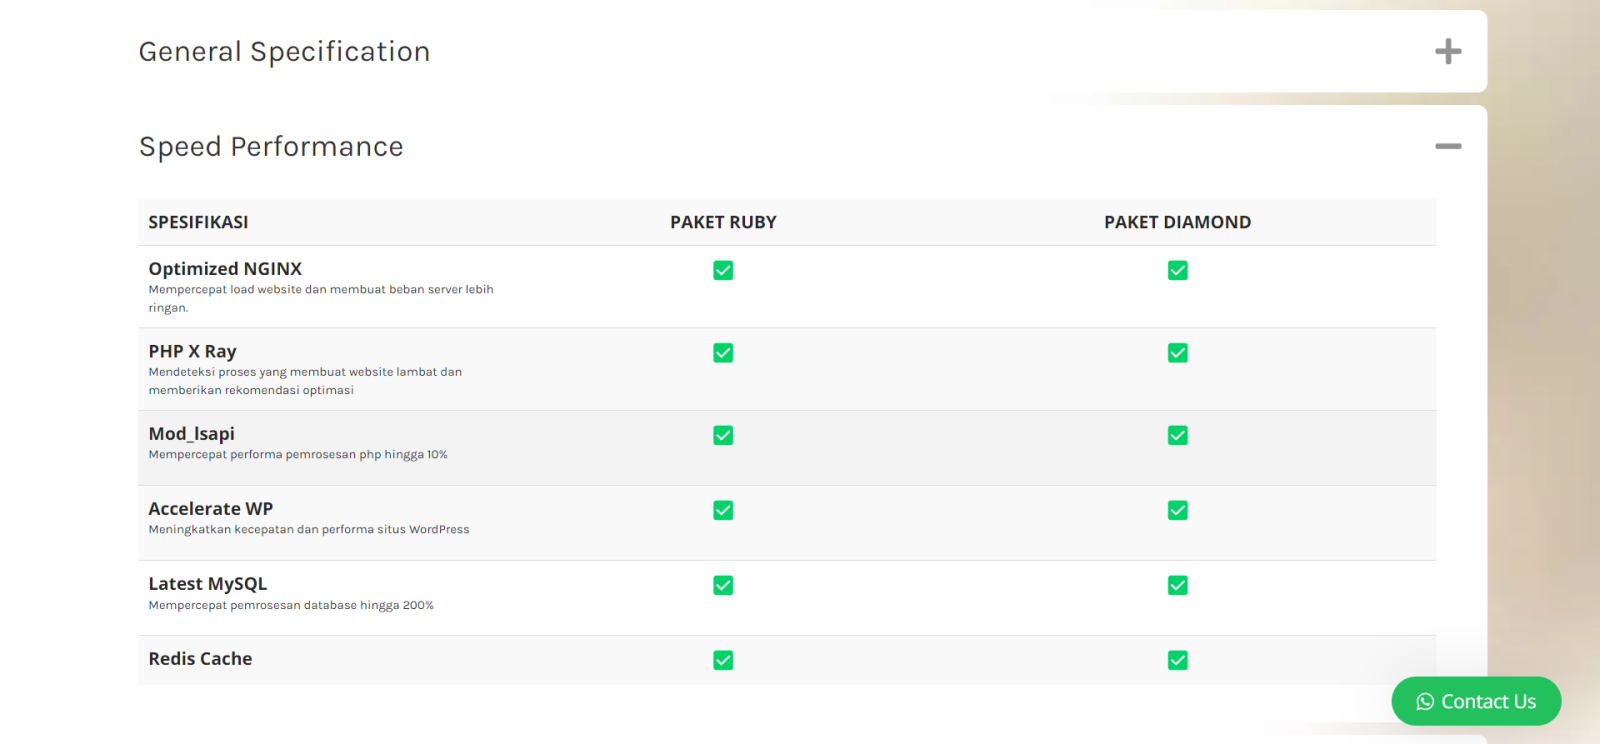The image size is (1600, 744).
Task: Select the Accelerate WP feature title
Action: coord(210,509)
